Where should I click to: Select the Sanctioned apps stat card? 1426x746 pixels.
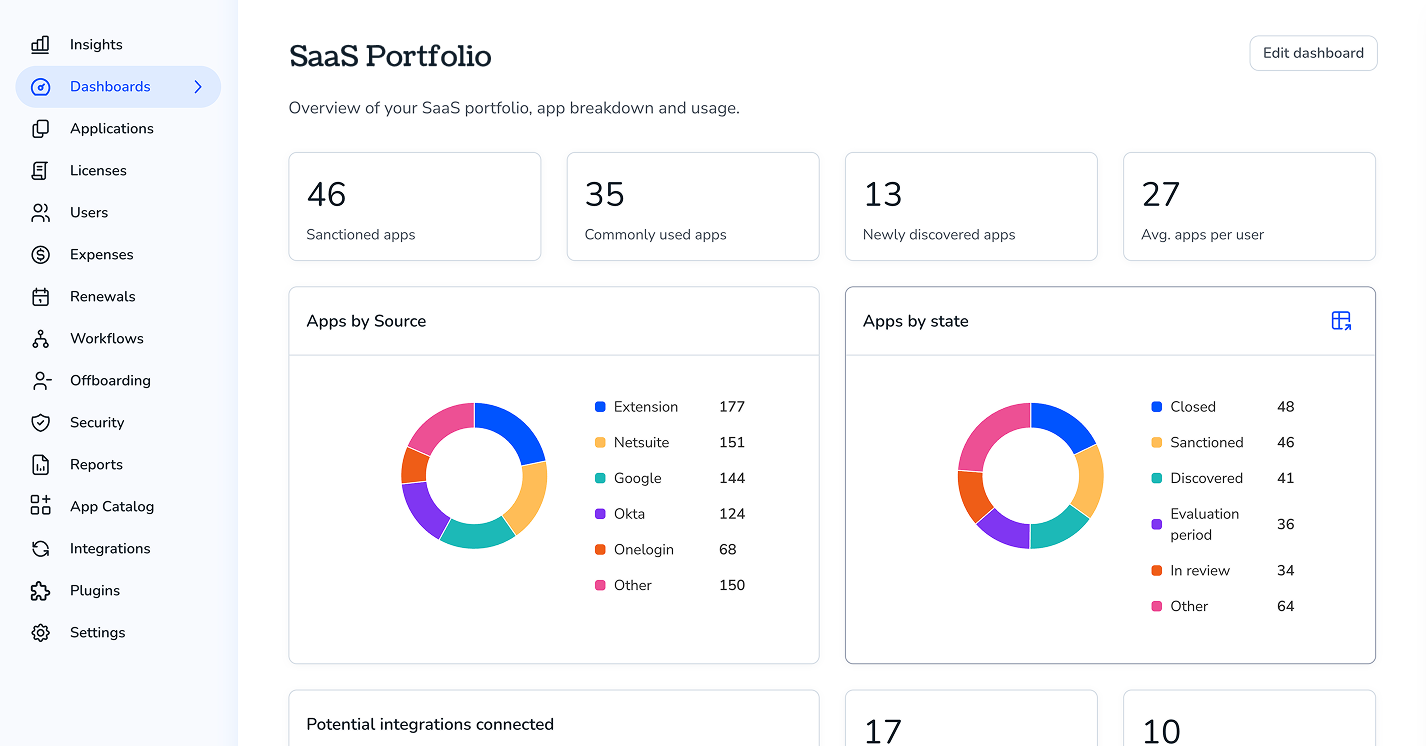click(x=414, y=207)
